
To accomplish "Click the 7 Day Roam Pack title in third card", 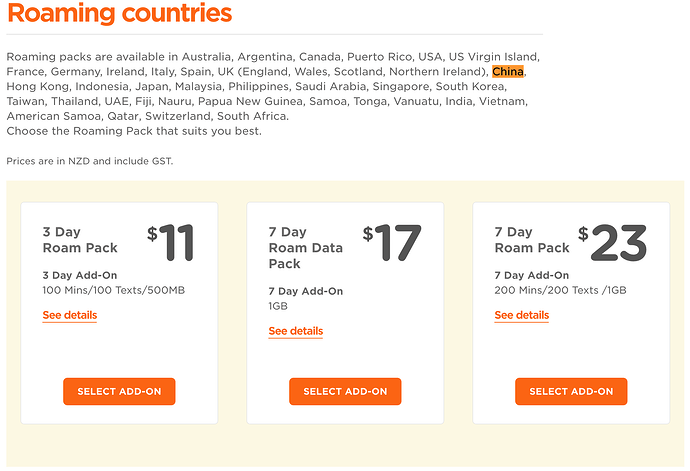I will (x=532, y=240).
